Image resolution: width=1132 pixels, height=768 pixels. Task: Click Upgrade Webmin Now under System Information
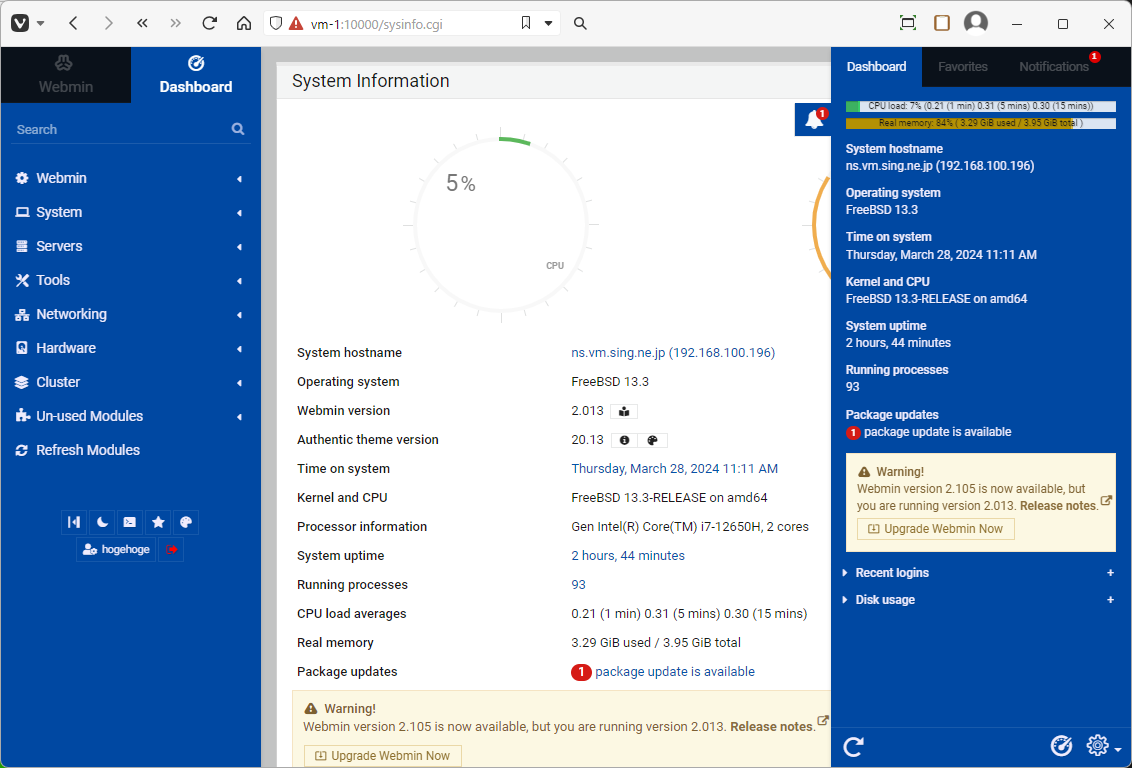tap(383, 756)
